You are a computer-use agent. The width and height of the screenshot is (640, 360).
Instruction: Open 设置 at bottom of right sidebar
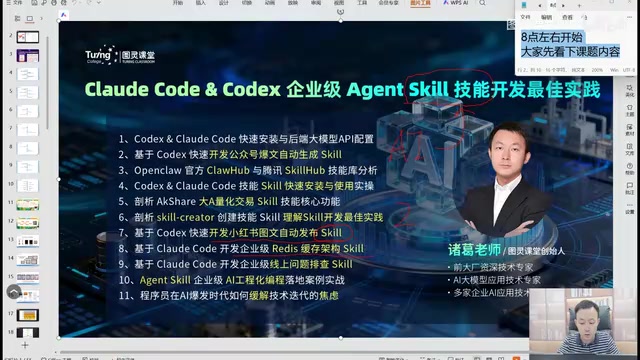630,208
